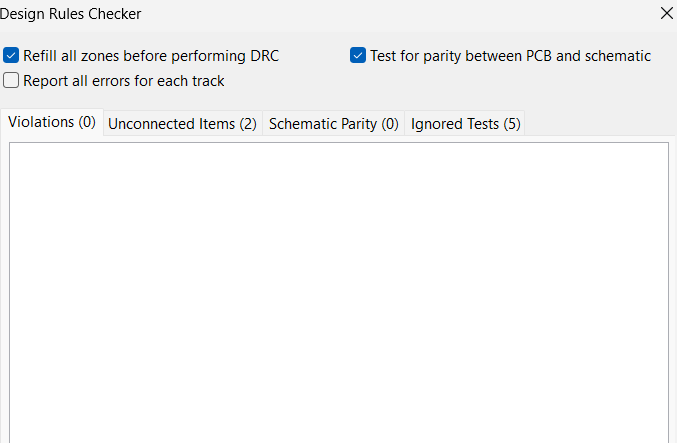Toggle Test for parity between PCB and schematic checkbox

(x=358, y=56)
